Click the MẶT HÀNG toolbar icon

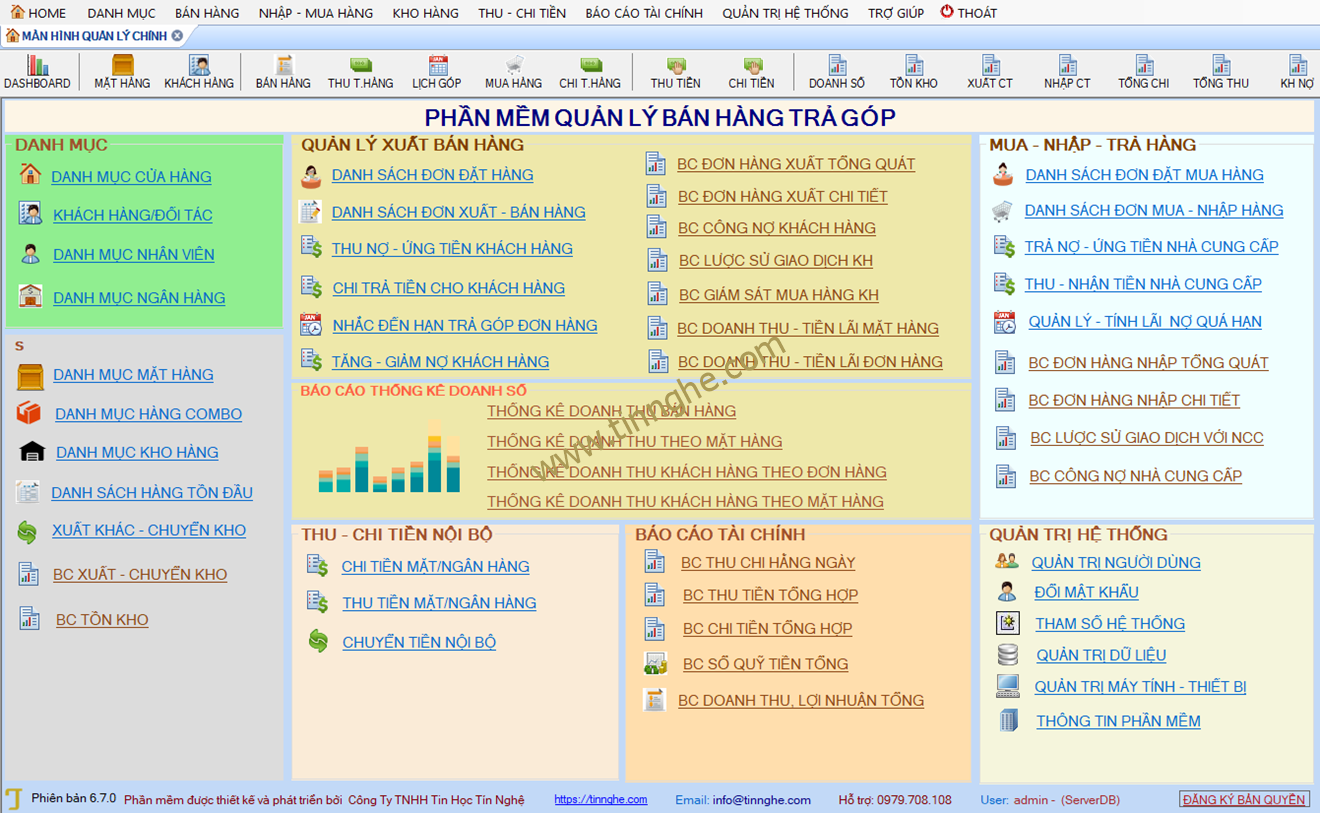[x=122, y=73]
